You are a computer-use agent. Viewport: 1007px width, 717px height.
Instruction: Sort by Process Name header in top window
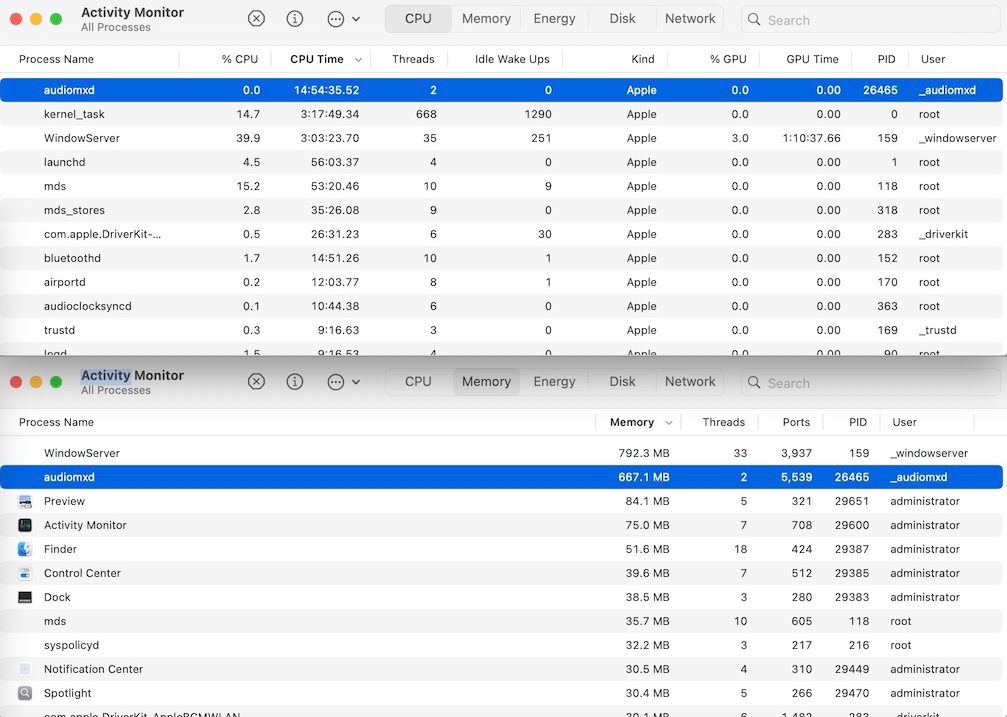(x=56, y=59)
